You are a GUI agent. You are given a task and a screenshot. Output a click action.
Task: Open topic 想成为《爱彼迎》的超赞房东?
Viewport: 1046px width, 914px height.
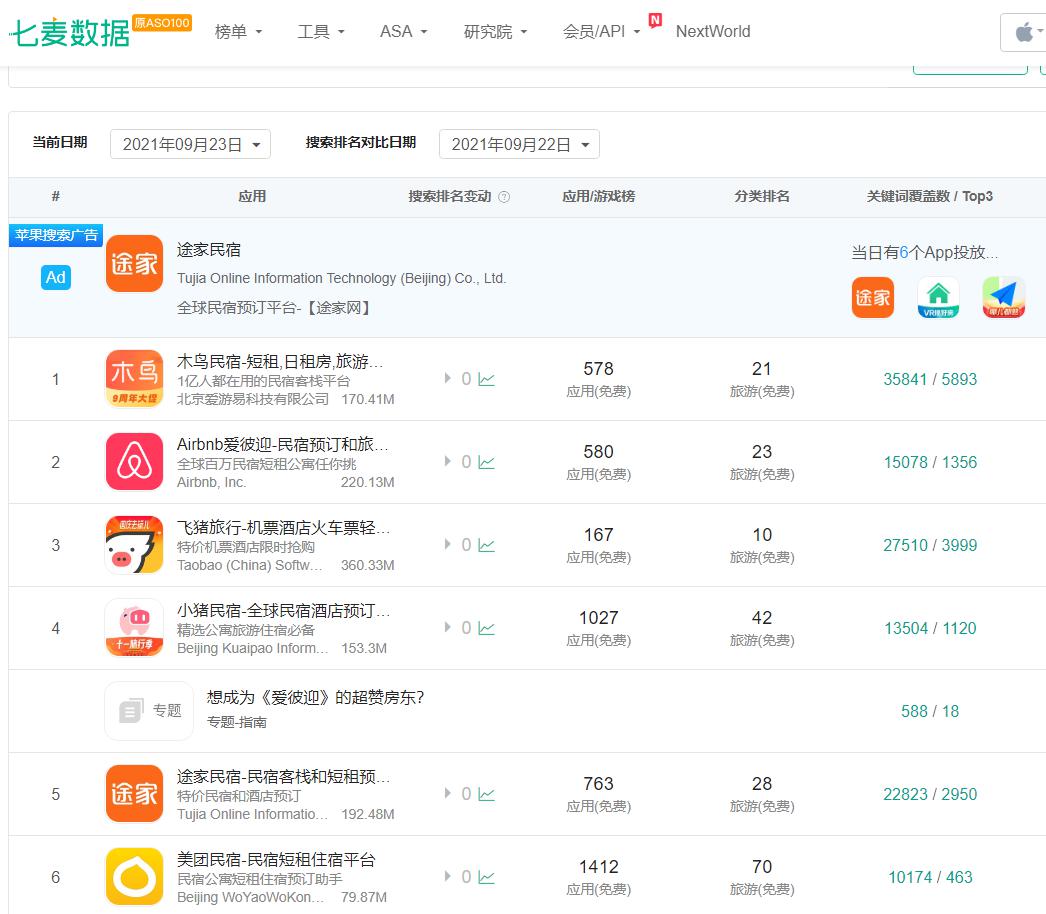[316, 697]
